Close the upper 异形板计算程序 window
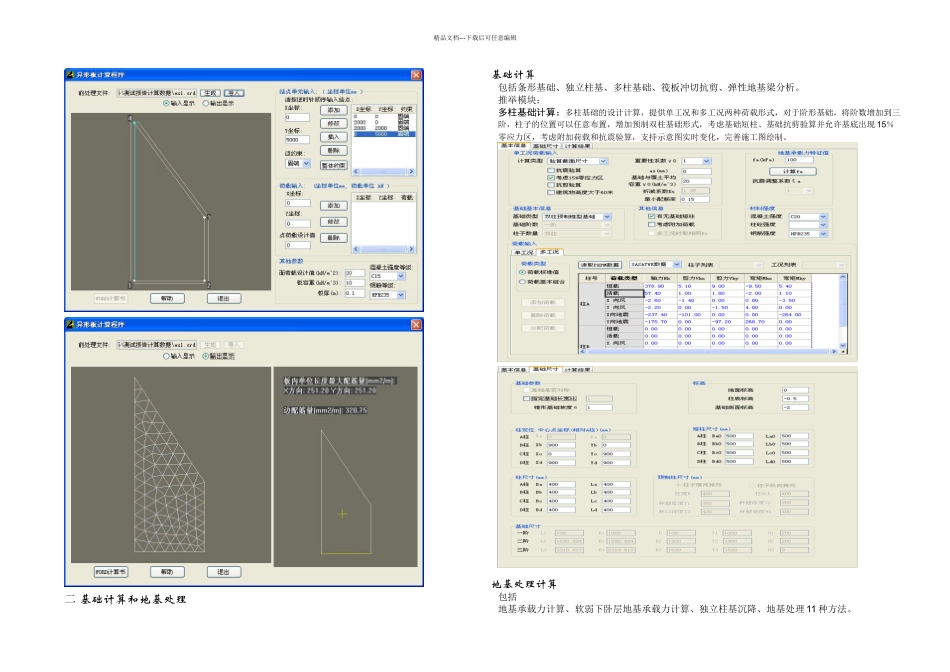Viewport: 950px width, 672px height. pyautogui.click(x=416, y=75)
